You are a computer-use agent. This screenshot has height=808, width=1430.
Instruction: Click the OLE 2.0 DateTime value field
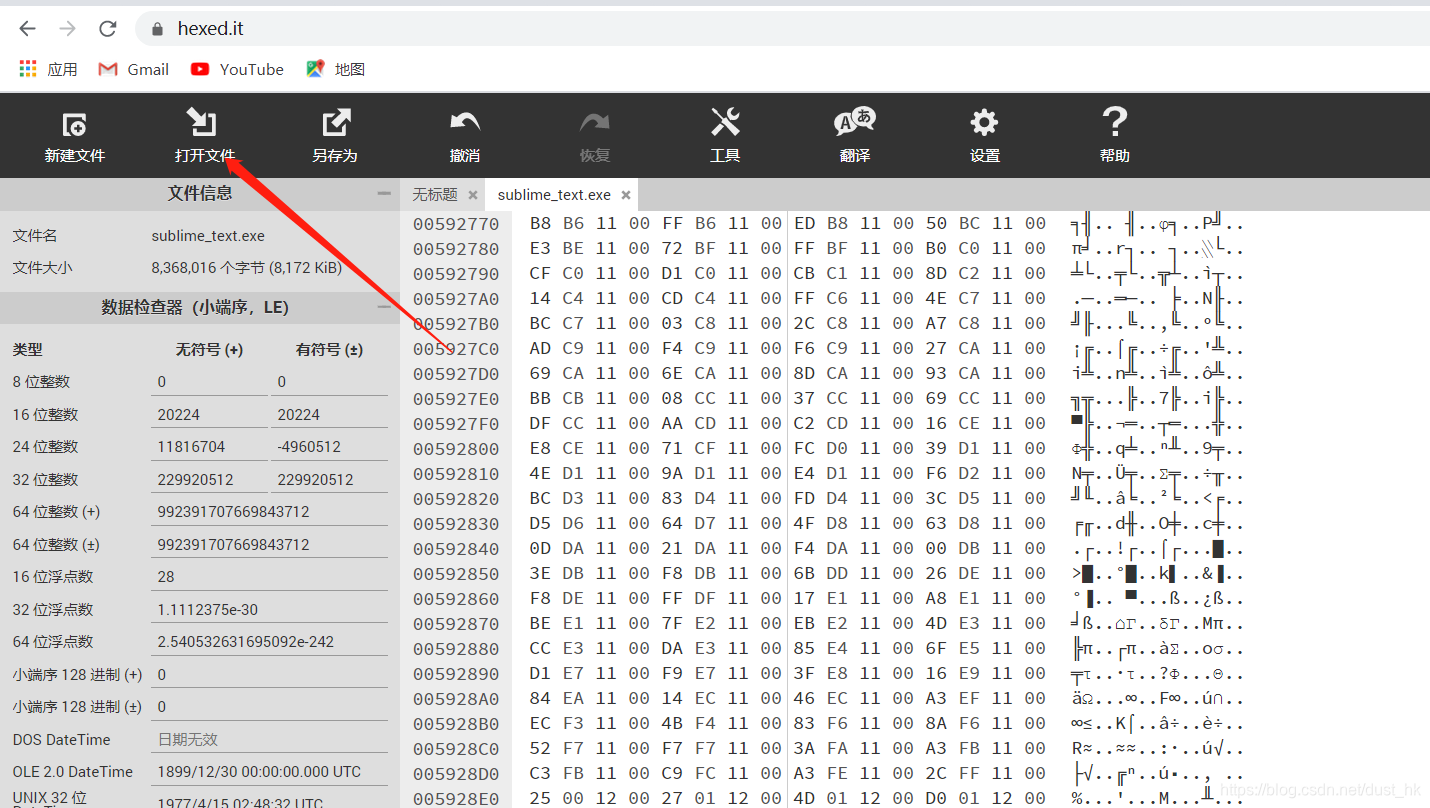click(x=269, y=772)
